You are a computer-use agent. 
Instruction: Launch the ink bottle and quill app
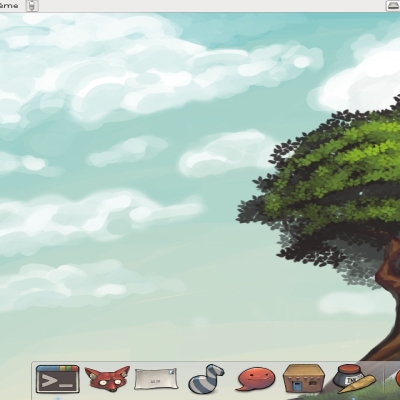[x=354, y=379]
